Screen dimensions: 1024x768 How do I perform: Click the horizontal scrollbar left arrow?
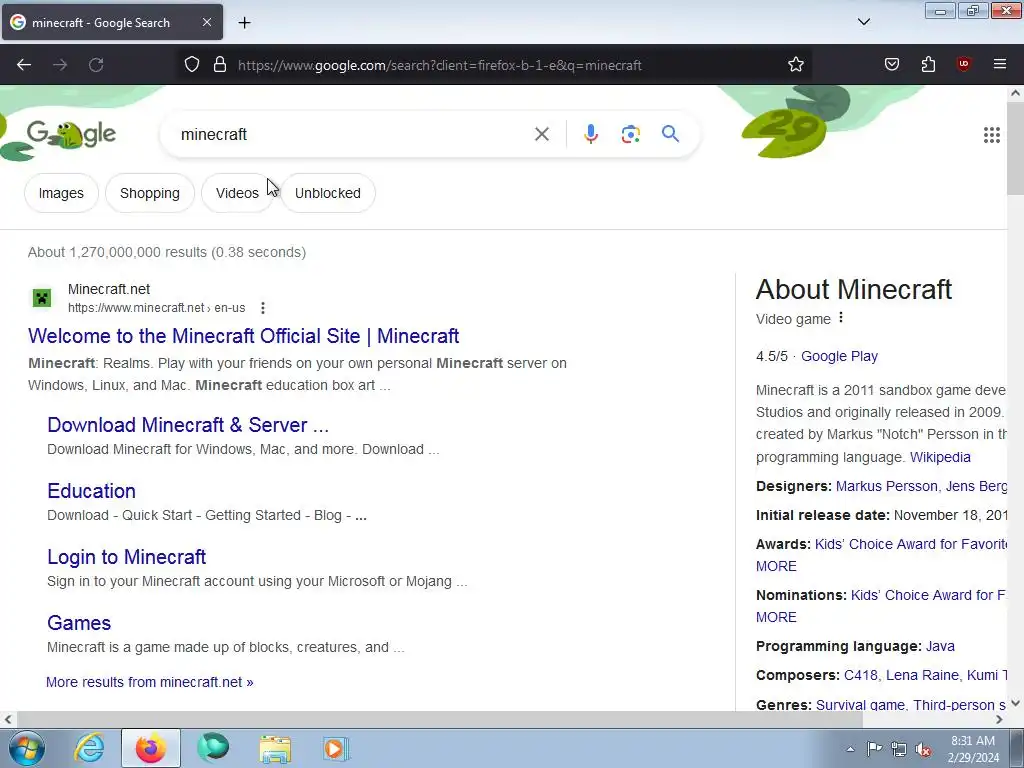coord(7,719)
